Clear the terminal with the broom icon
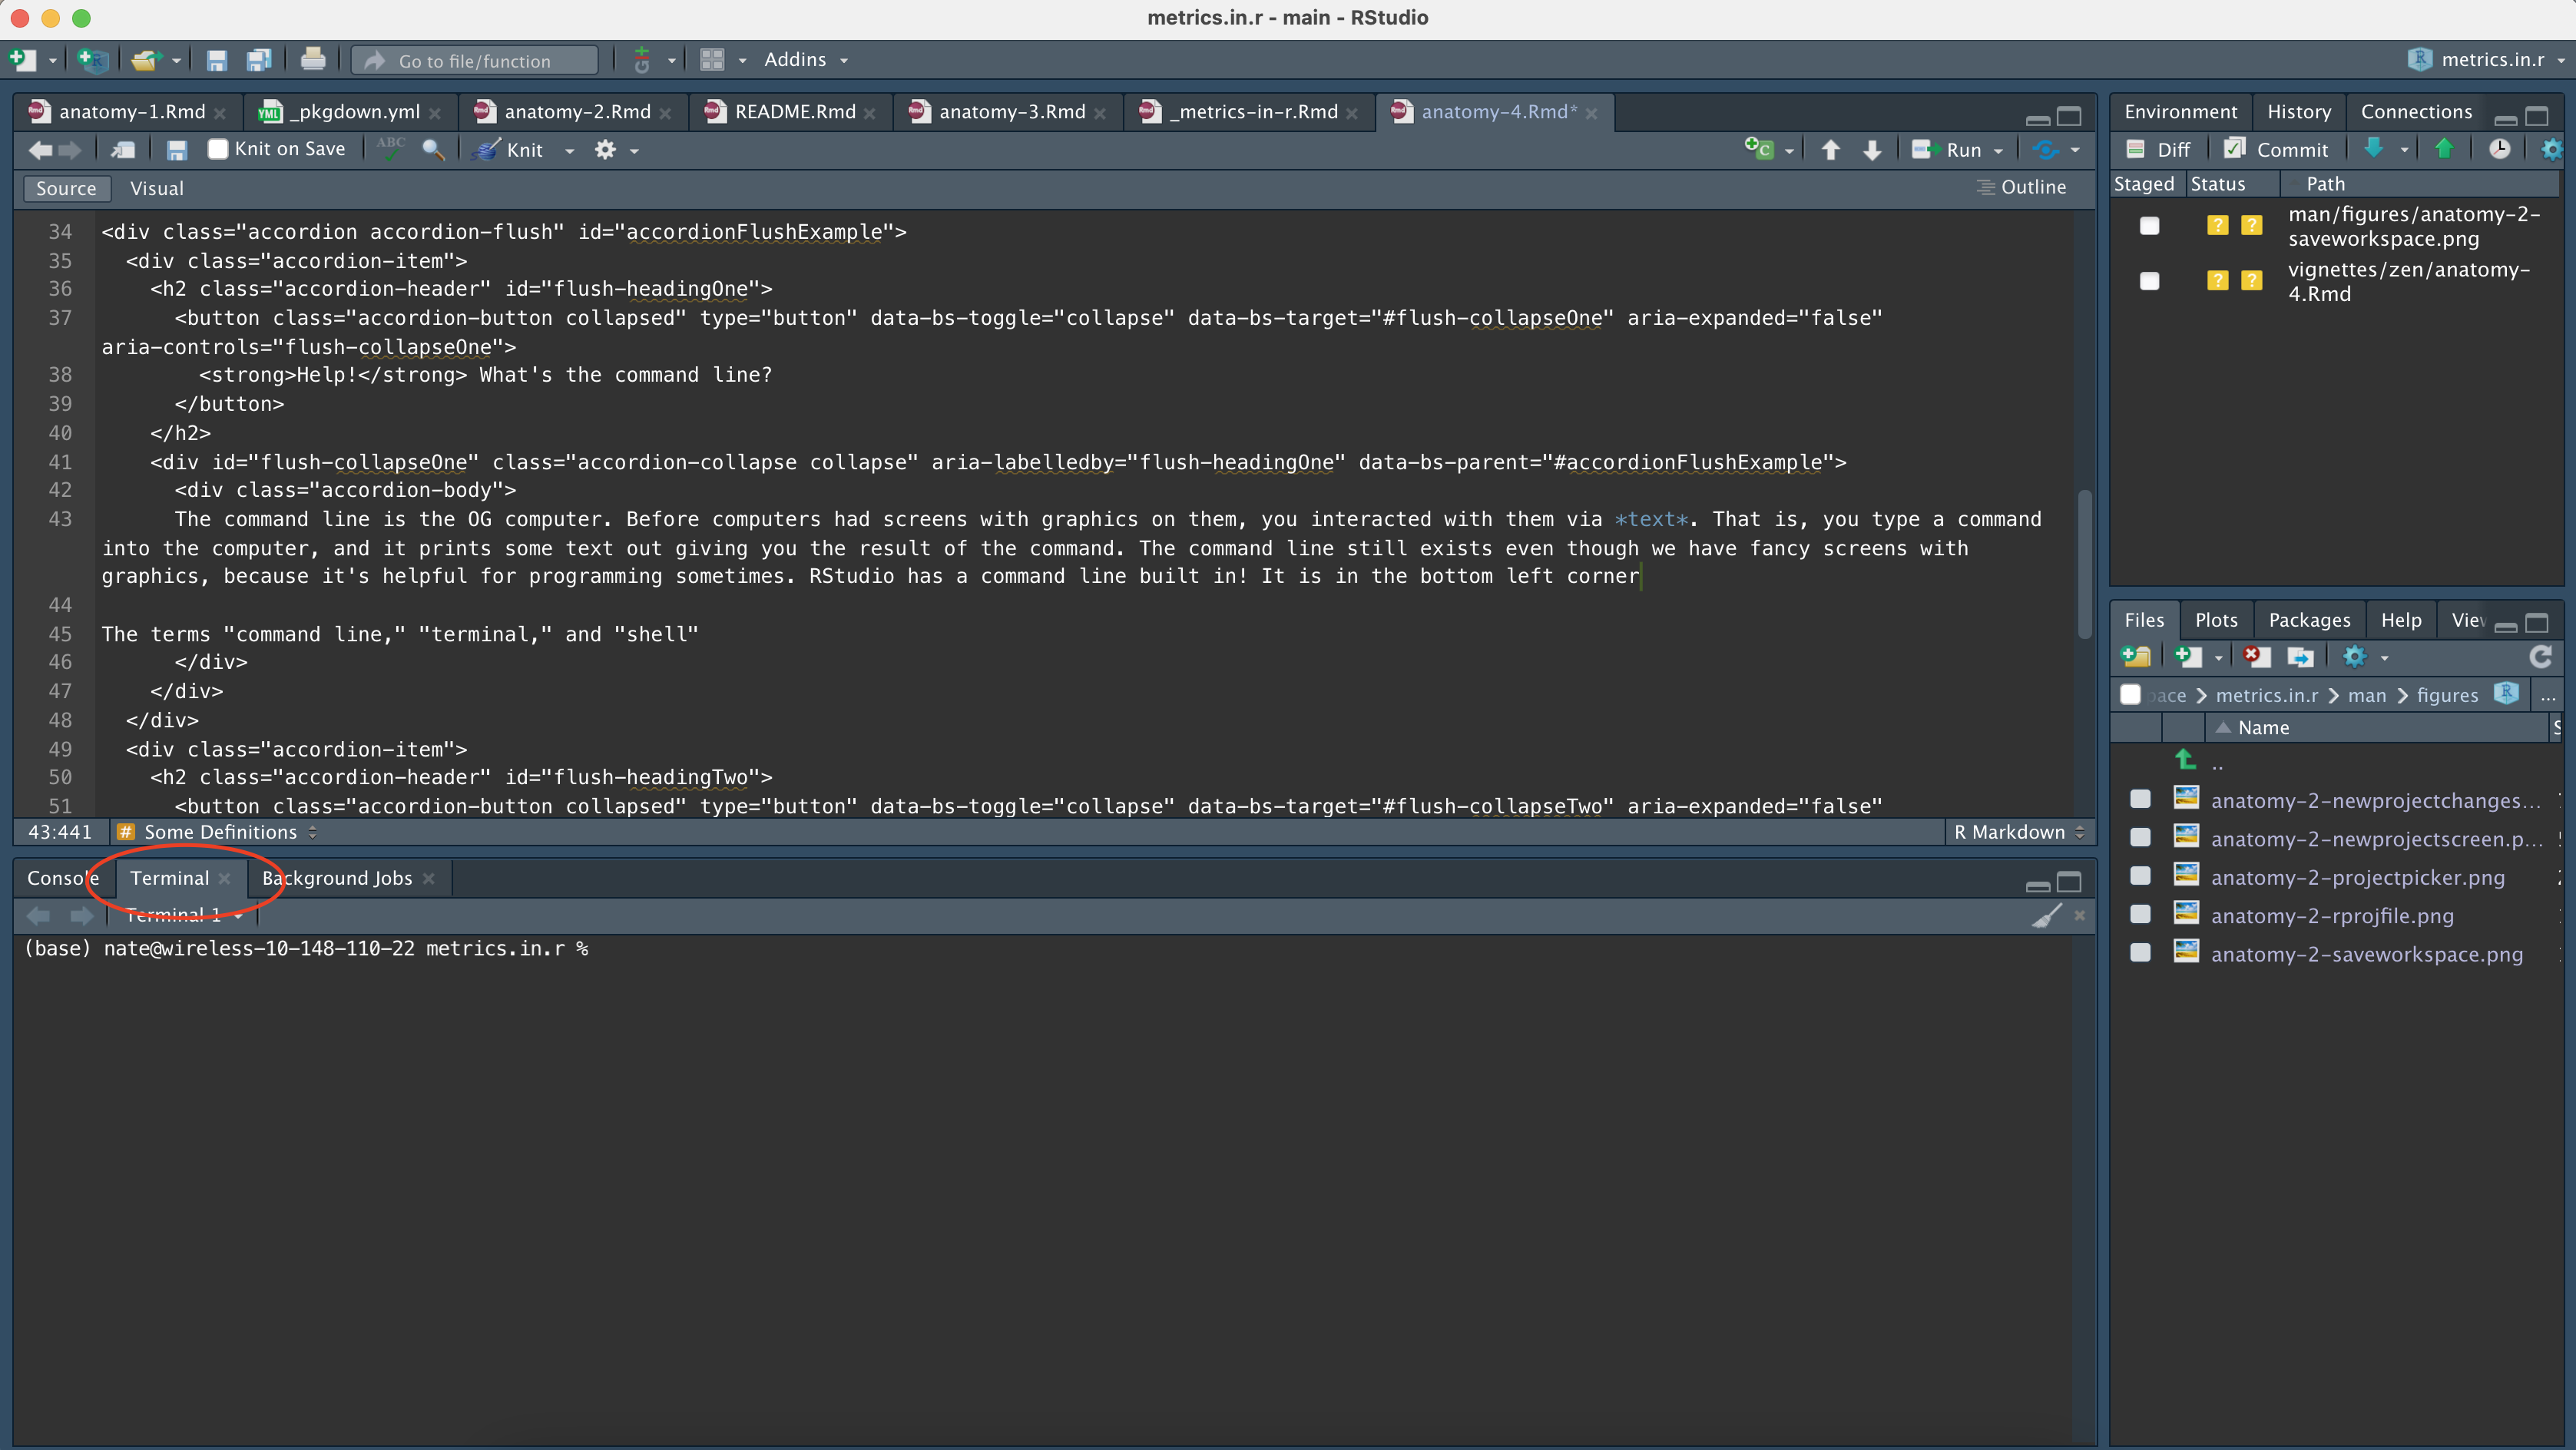This screenshot has width=2576, height=1450. (x=2047, y=915)
